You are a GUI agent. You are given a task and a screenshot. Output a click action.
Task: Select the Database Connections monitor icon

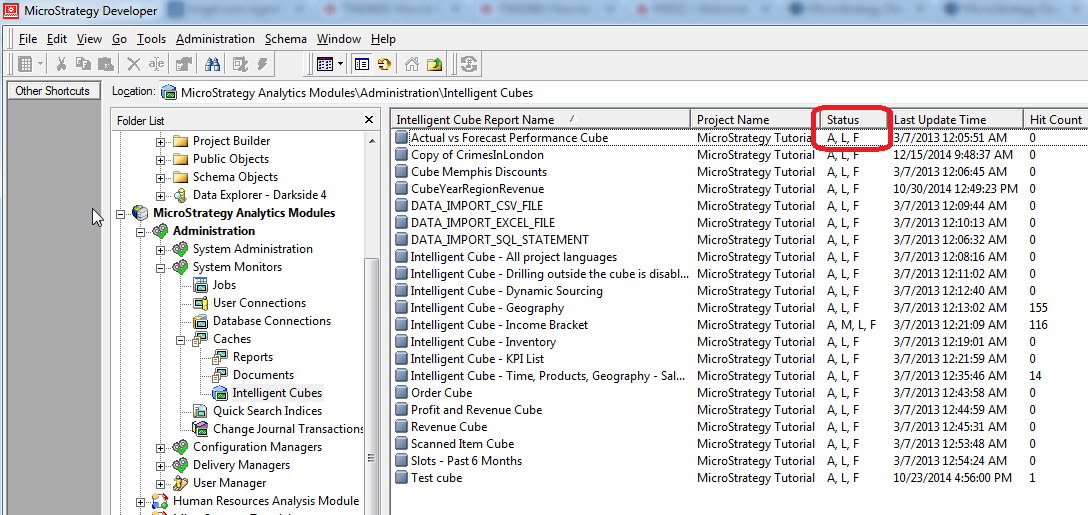pyautogui.click(x=201, y=321)
